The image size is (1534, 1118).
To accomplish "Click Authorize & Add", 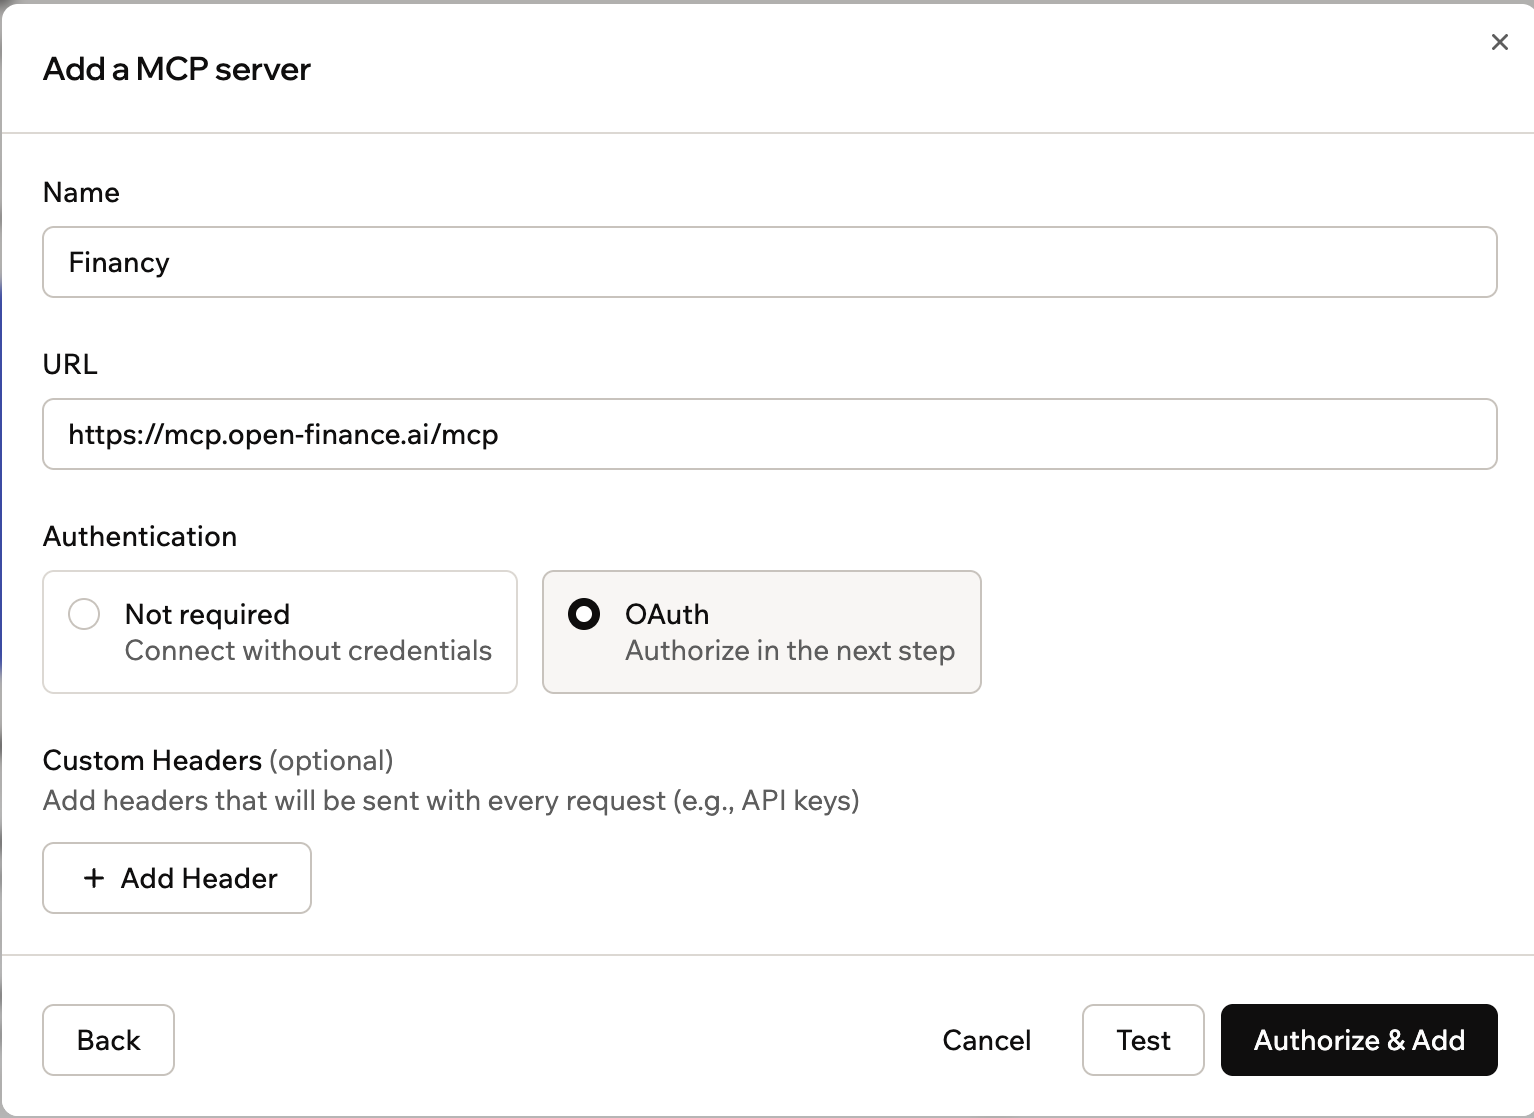I will pos(1359,1040).
